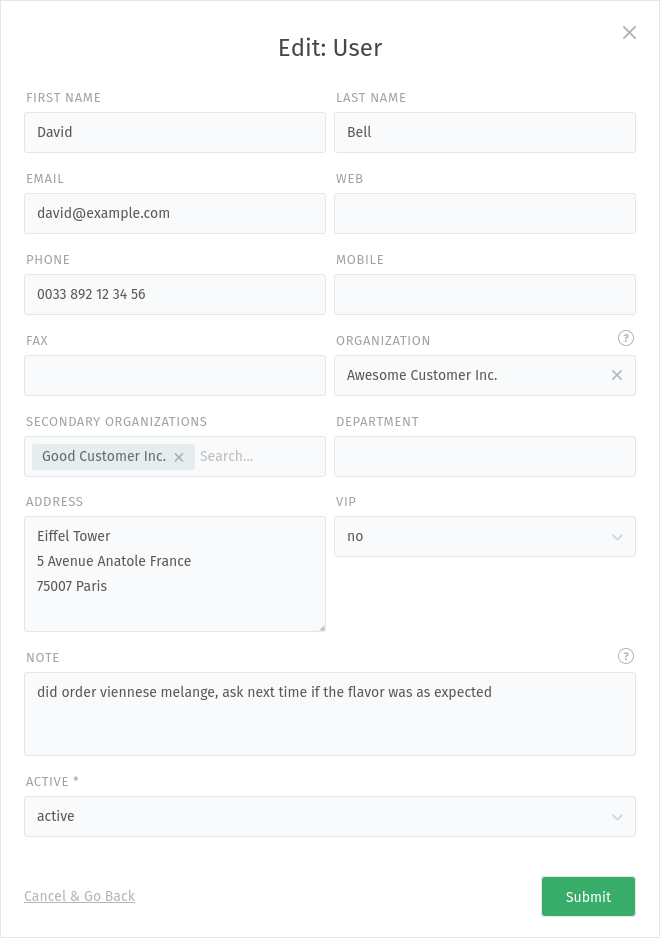Expand the Active status dropdown

pos(330,816)
